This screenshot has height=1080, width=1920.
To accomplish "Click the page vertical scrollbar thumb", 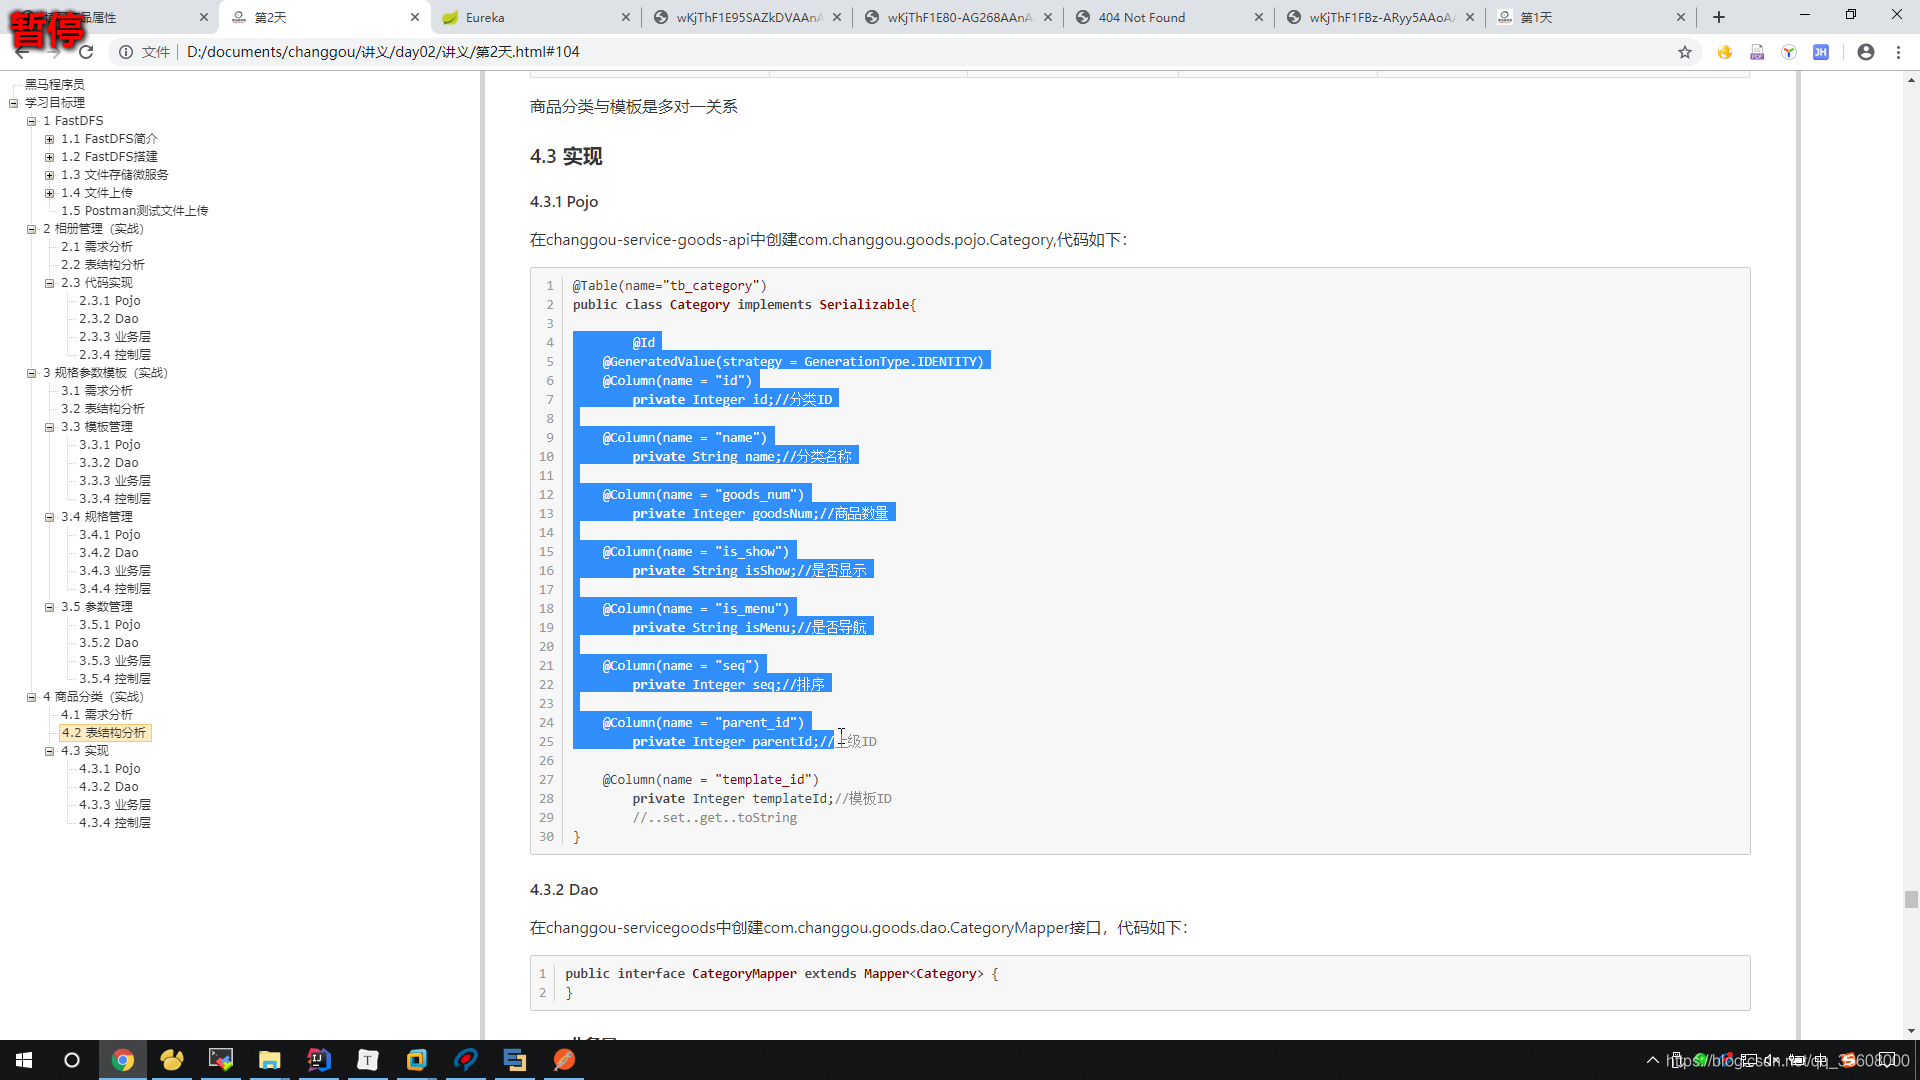I will [x=1911, y=899].
